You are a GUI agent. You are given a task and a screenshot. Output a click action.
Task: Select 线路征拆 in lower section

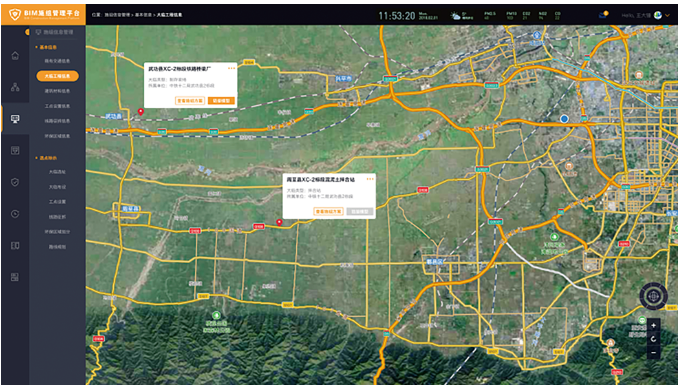click(57, 217)
